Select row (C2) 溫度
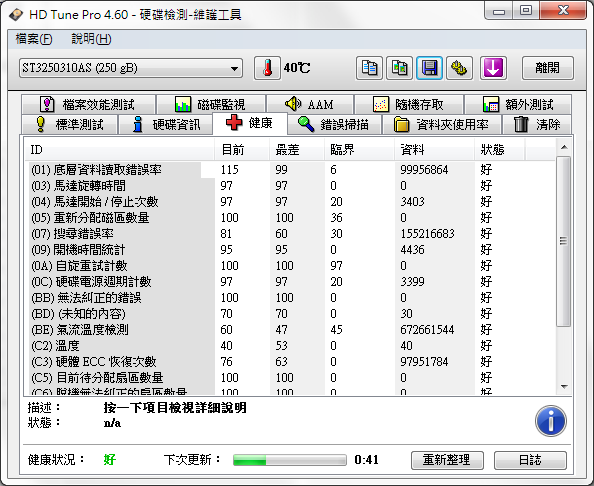Viewport: 594px width, 486px height. pyautogui.click(x=290, y=345)
